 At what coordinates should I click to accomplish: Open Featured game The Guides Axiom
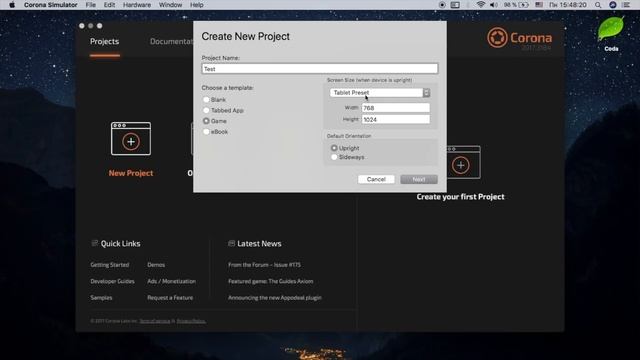(271, 281)
